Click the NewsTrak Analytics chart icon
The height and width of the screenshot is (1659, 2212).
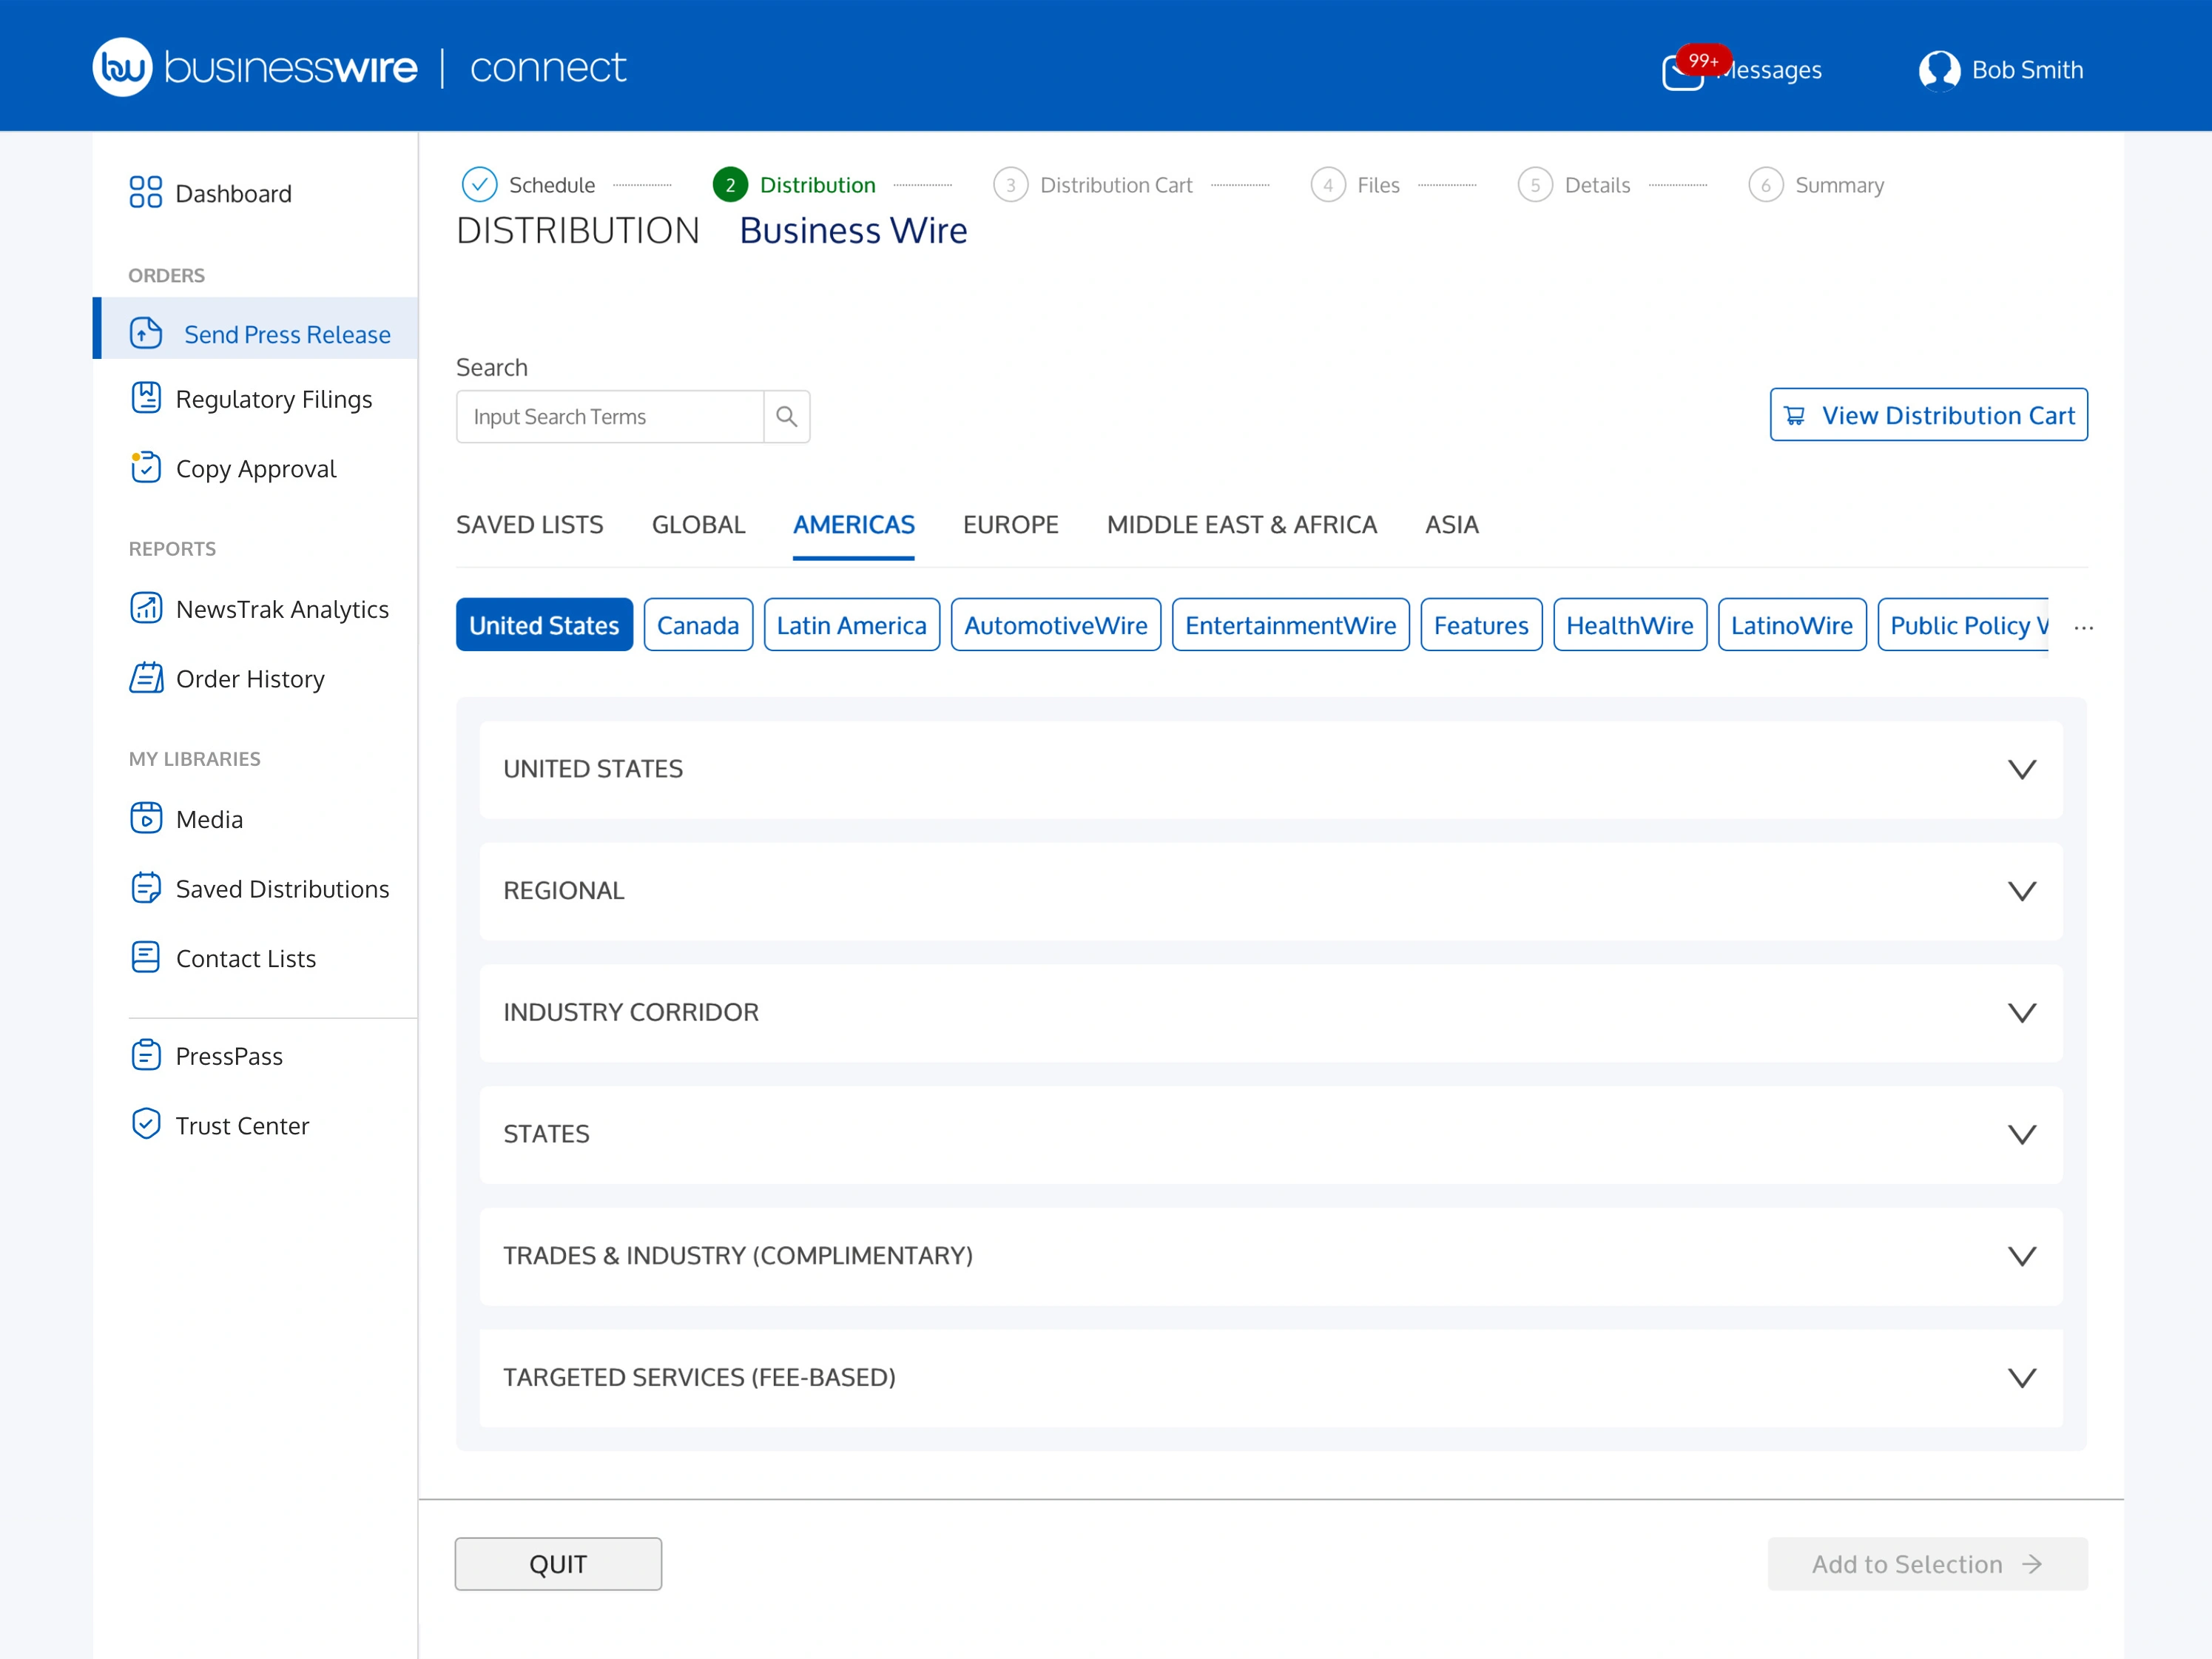(x=146, y=608)
